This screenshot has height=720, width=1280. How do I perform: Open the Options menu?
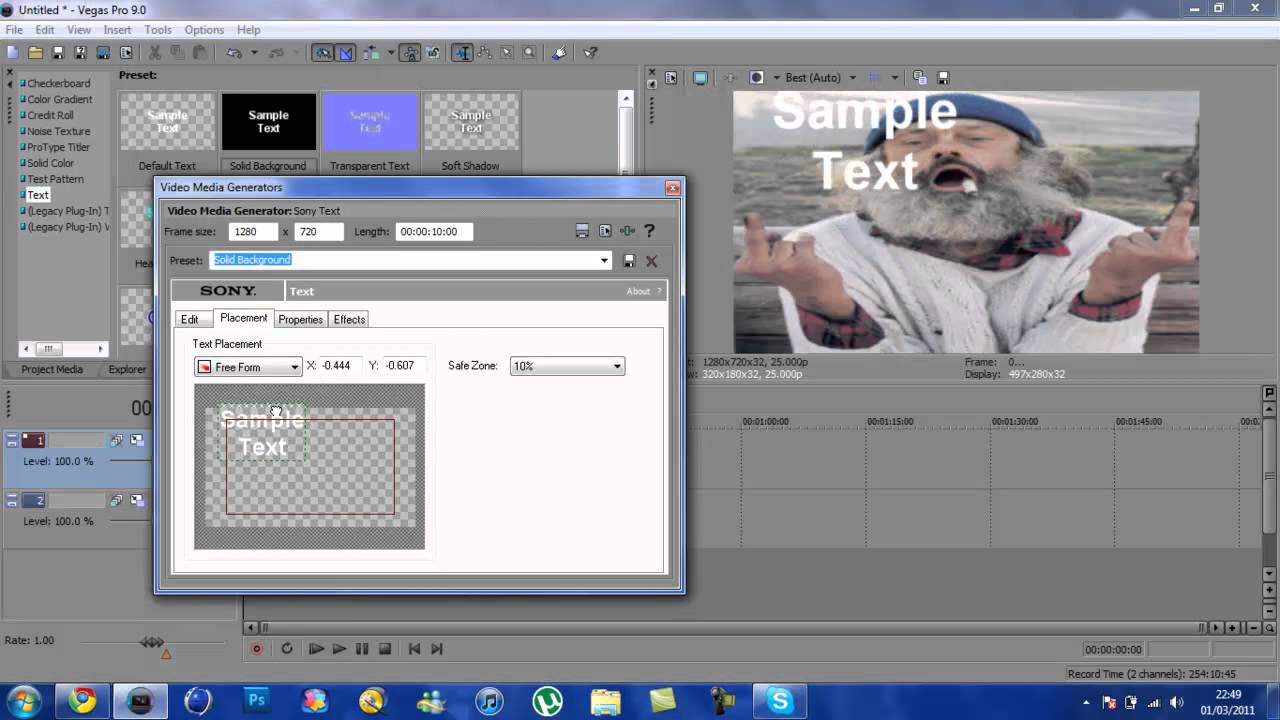click(x=204, y=30)
